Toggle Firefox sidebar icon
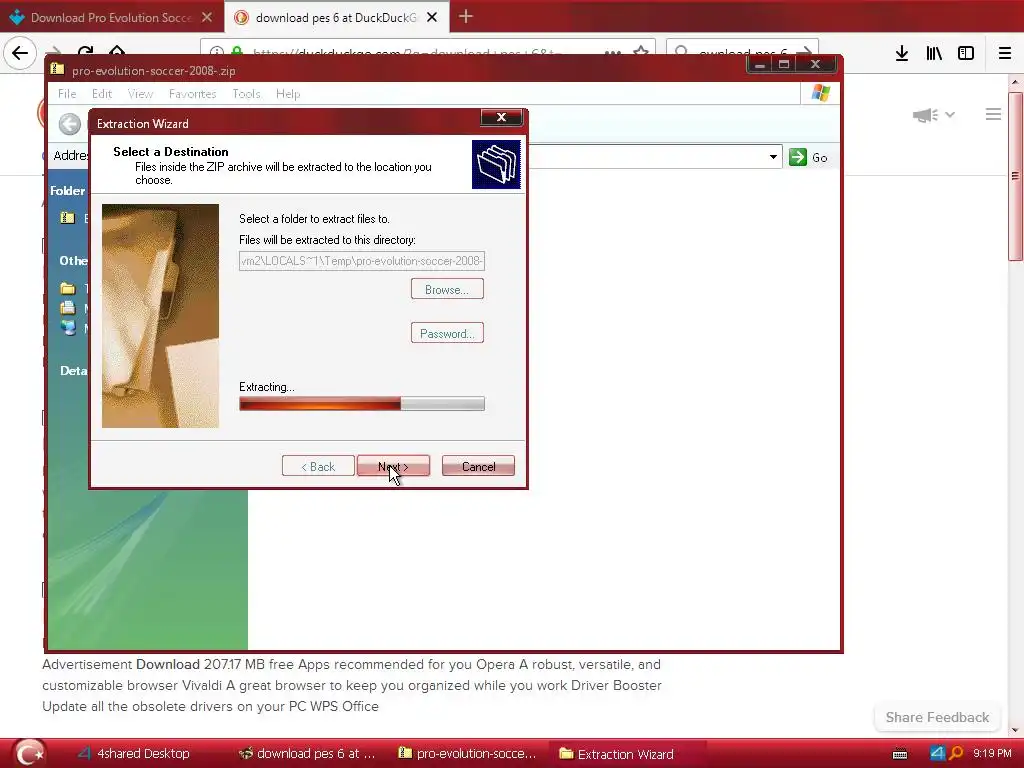This screenshot has width=1024, height=768. click(966, 54)
